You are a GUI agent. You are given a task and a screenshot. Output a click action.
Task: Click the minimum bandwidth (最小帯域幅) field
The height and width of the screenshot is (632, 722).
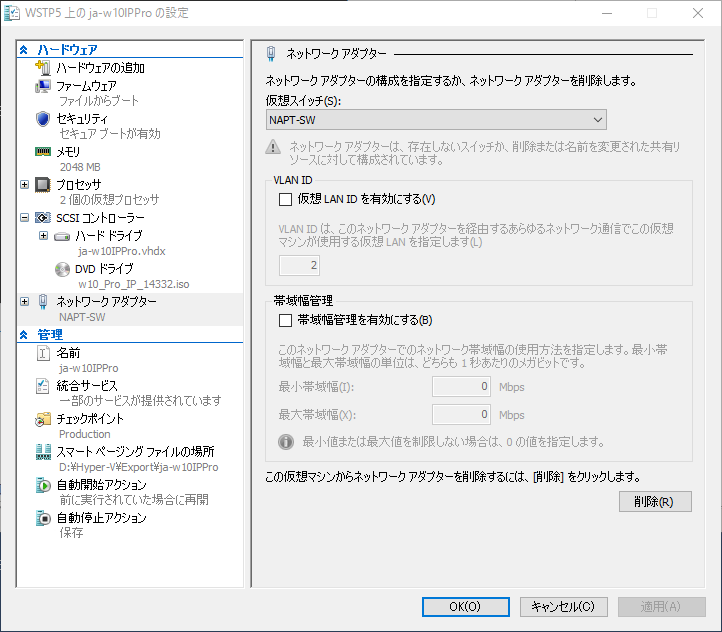pos(461,387)
